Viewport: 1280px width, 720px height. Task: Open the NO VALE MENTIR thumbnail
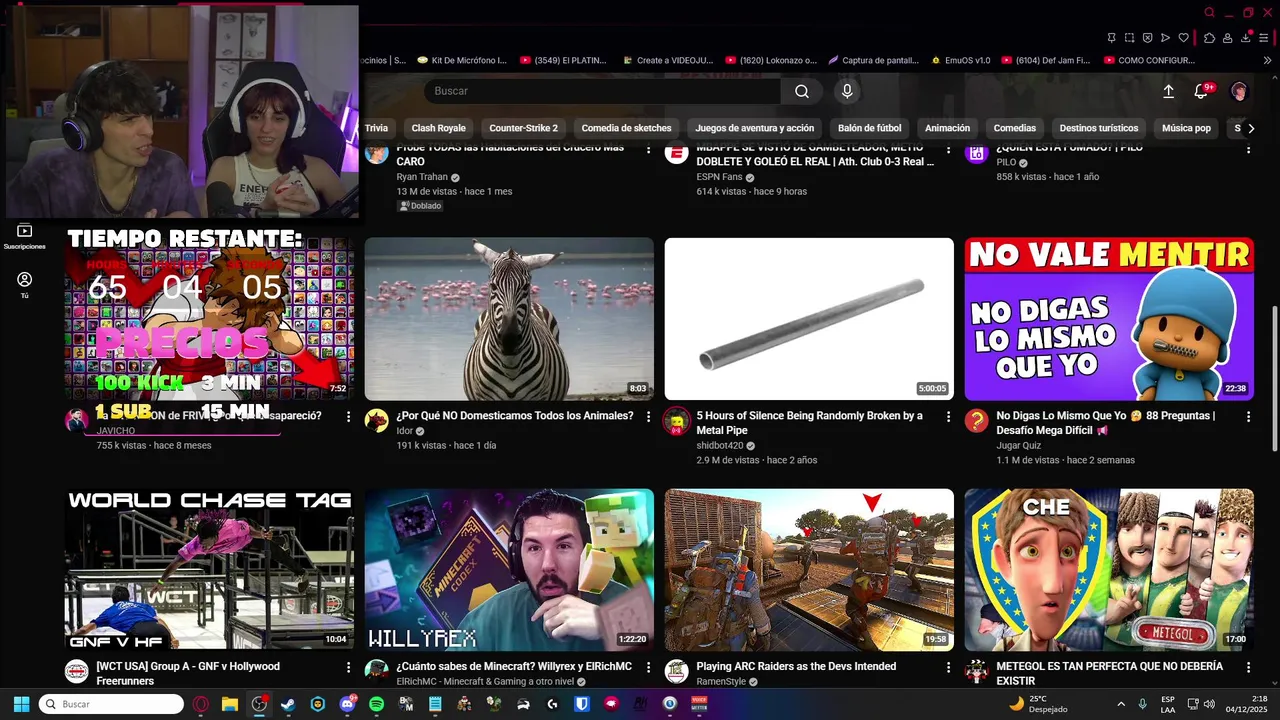click(1109, 319)
